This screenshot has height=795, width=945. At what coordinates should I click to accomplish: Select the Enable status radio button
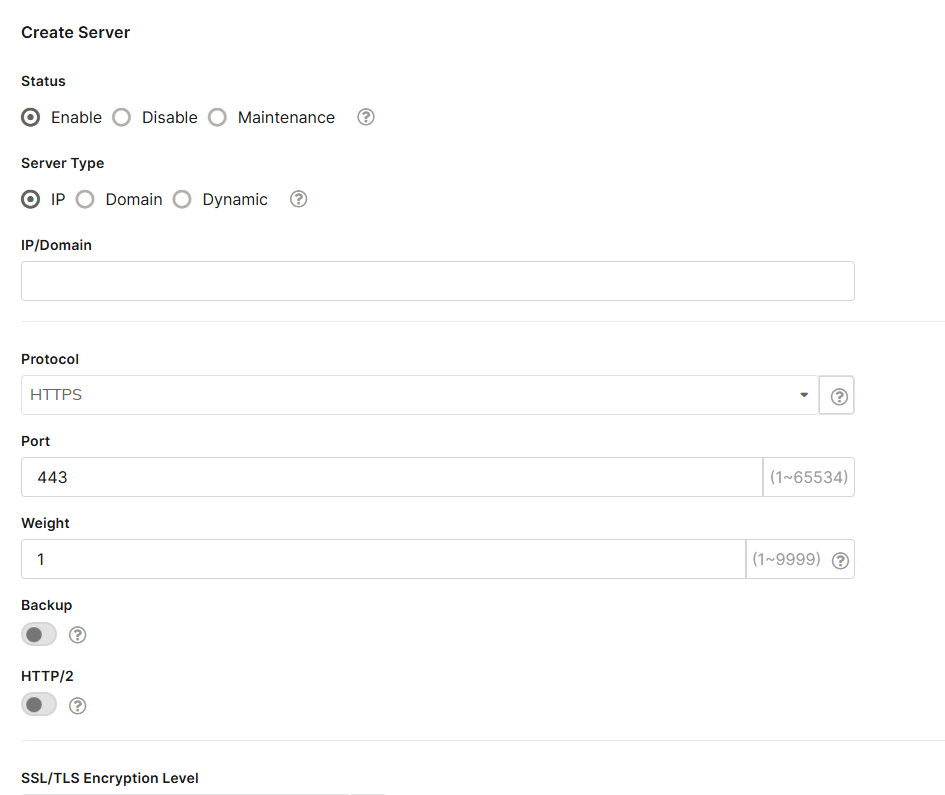[31, 117]
